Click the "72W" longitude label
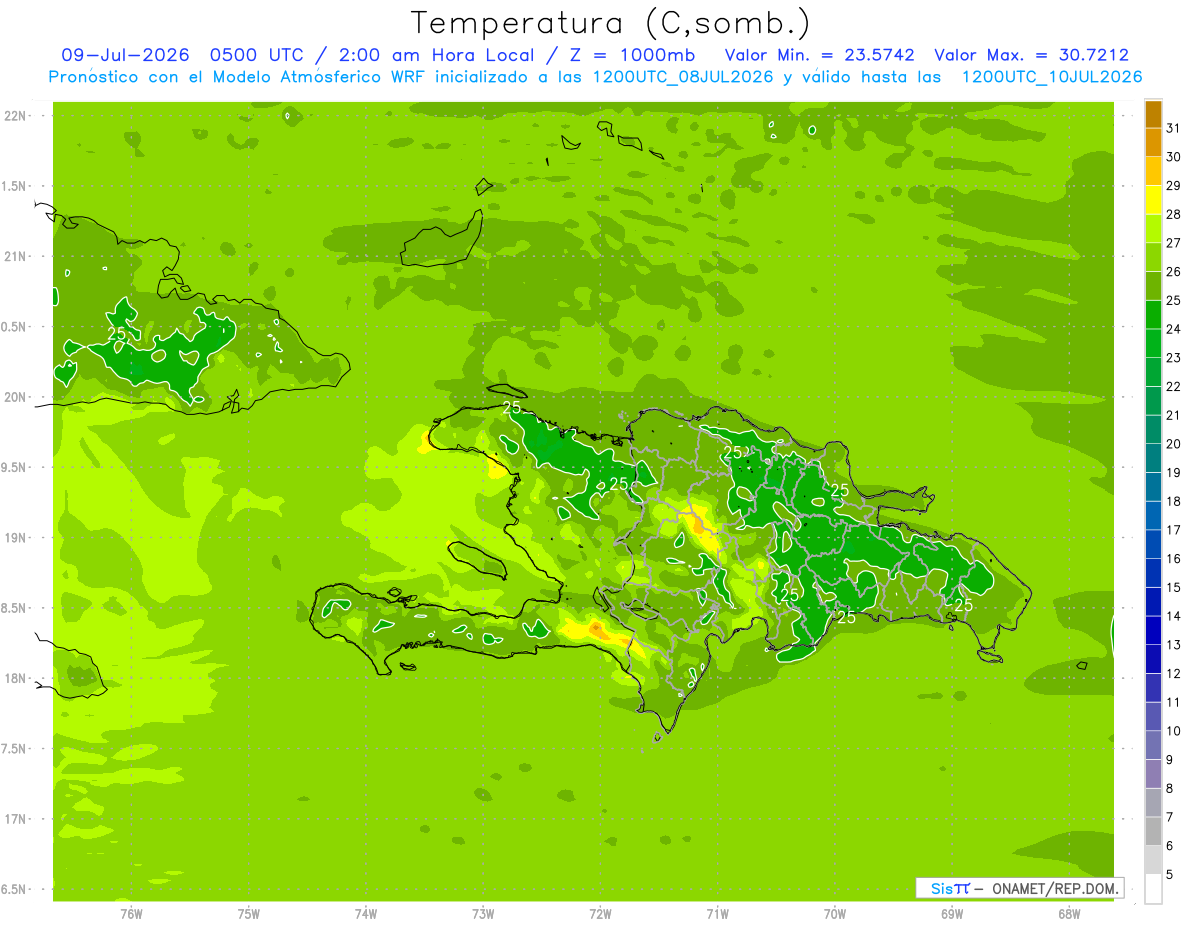Viewport: 1200px width, 927px height. click(601, 913)
